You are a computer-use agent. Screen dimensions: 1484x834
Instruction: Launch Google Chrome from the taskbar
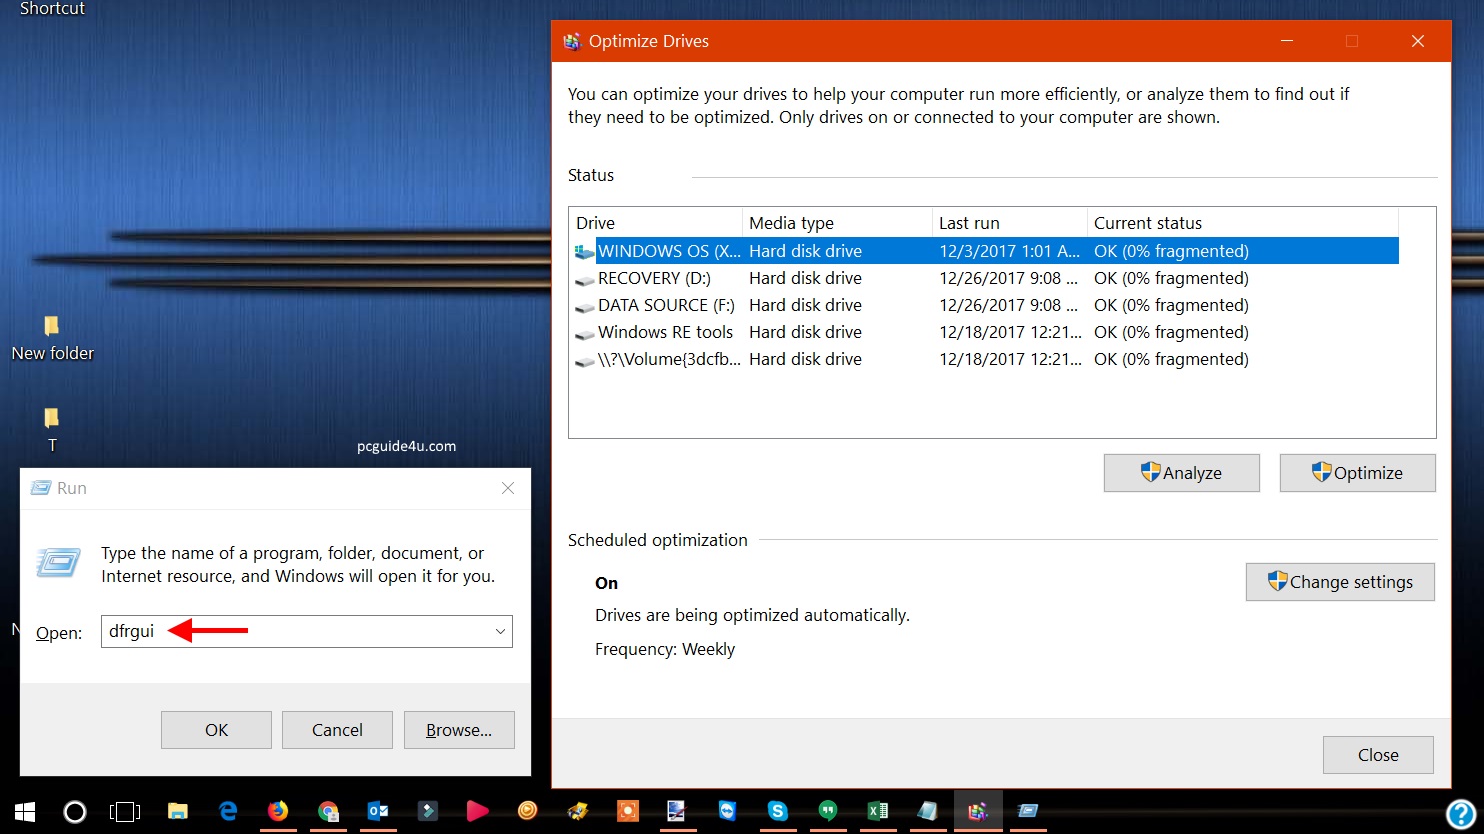coord(328,811)
